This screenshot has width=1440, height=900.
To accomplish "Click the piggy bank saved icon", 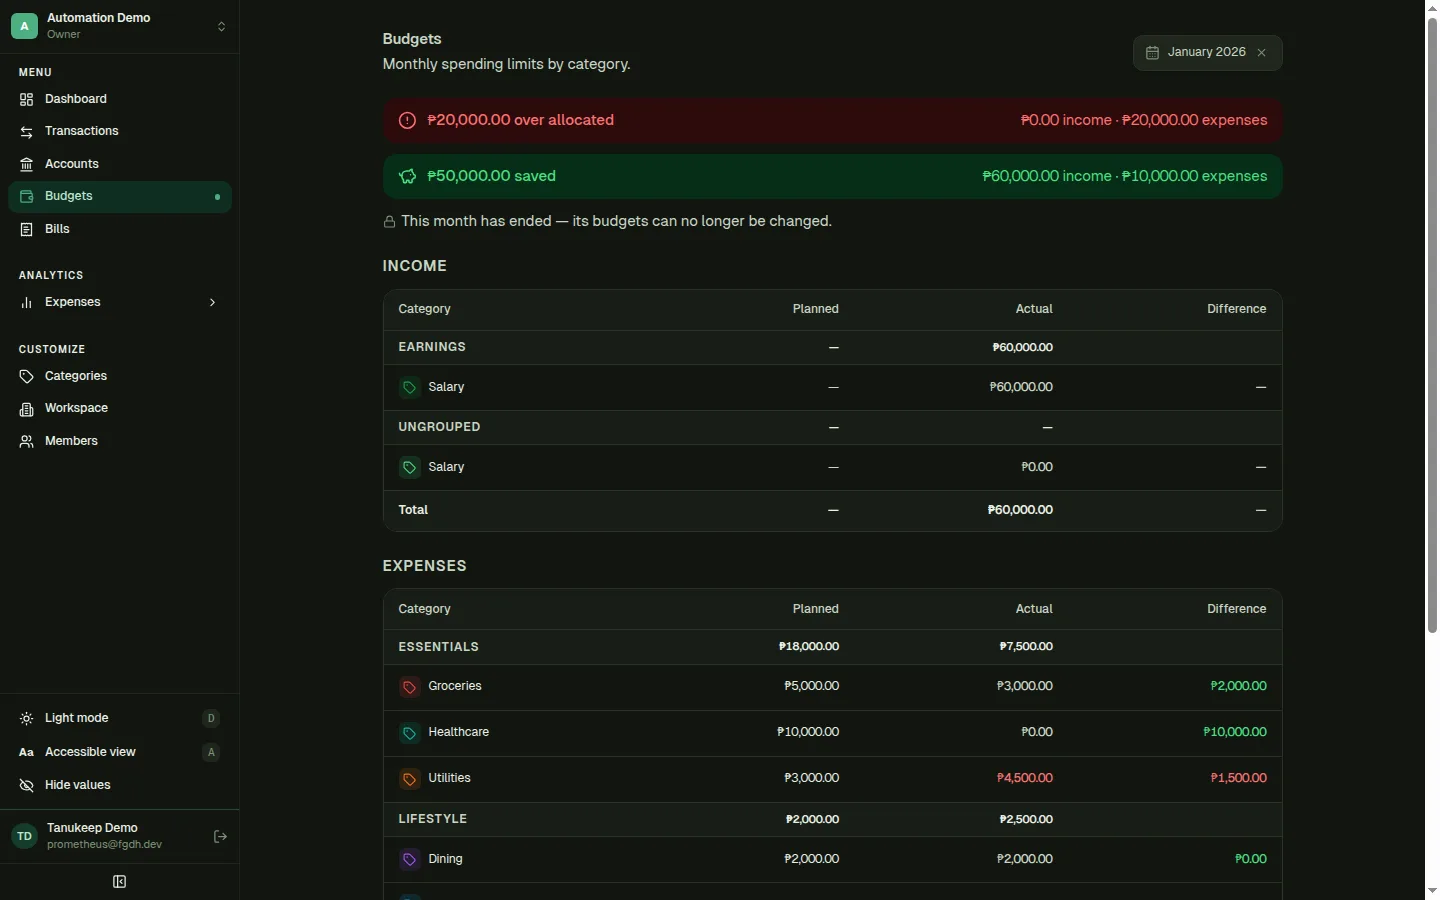I will 407,177.
